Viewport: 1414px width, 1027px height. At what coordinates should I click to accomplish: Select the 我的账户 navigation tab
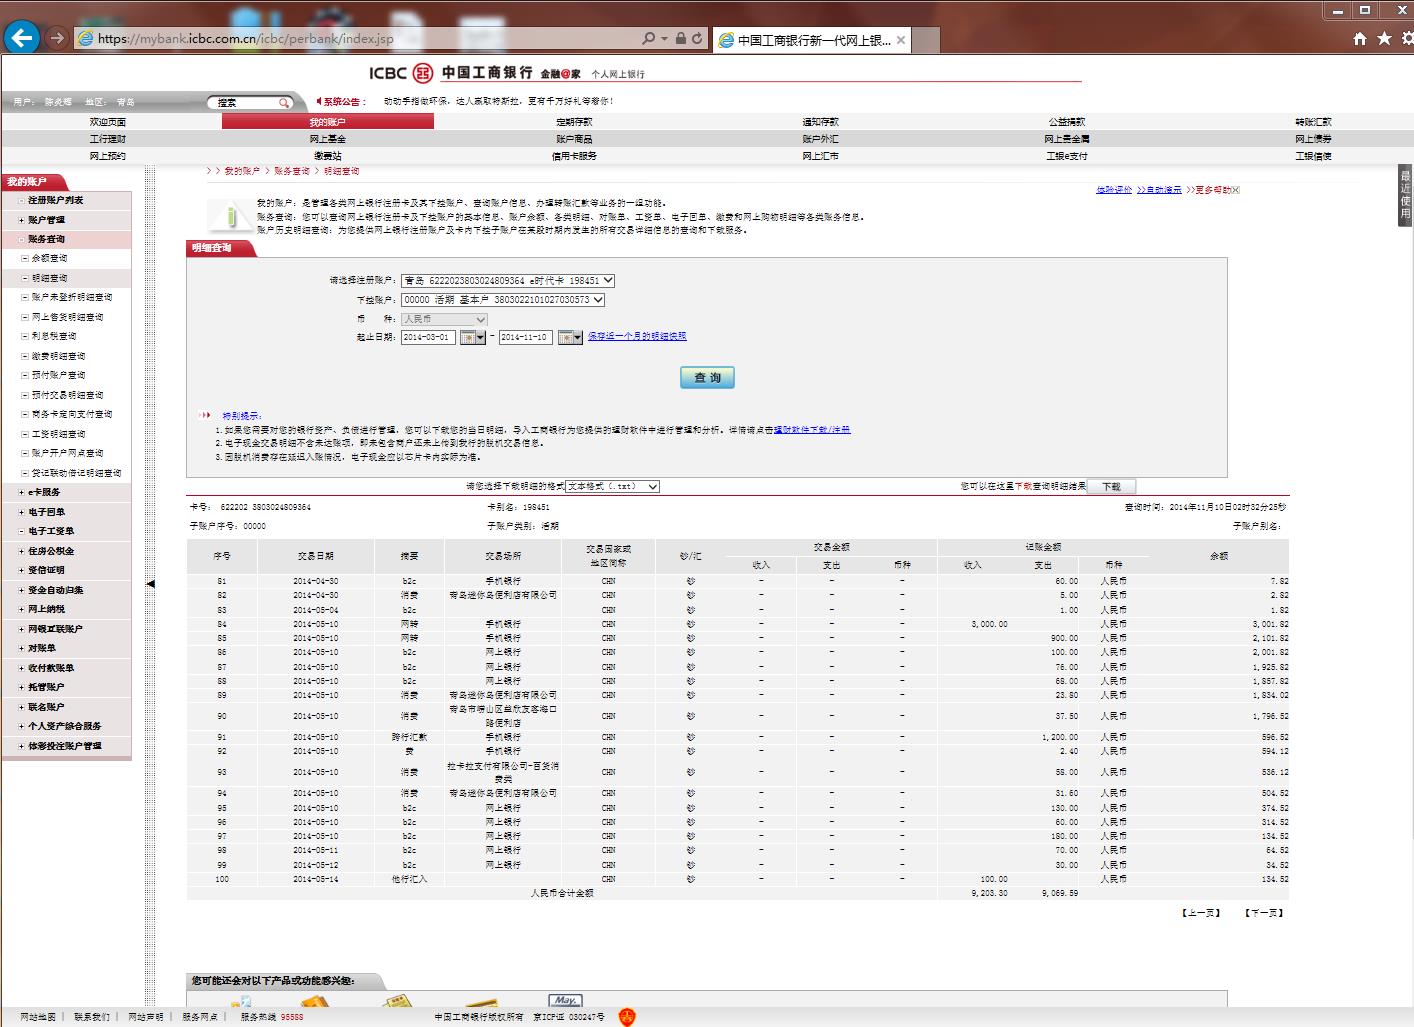[x=327, y=122]
